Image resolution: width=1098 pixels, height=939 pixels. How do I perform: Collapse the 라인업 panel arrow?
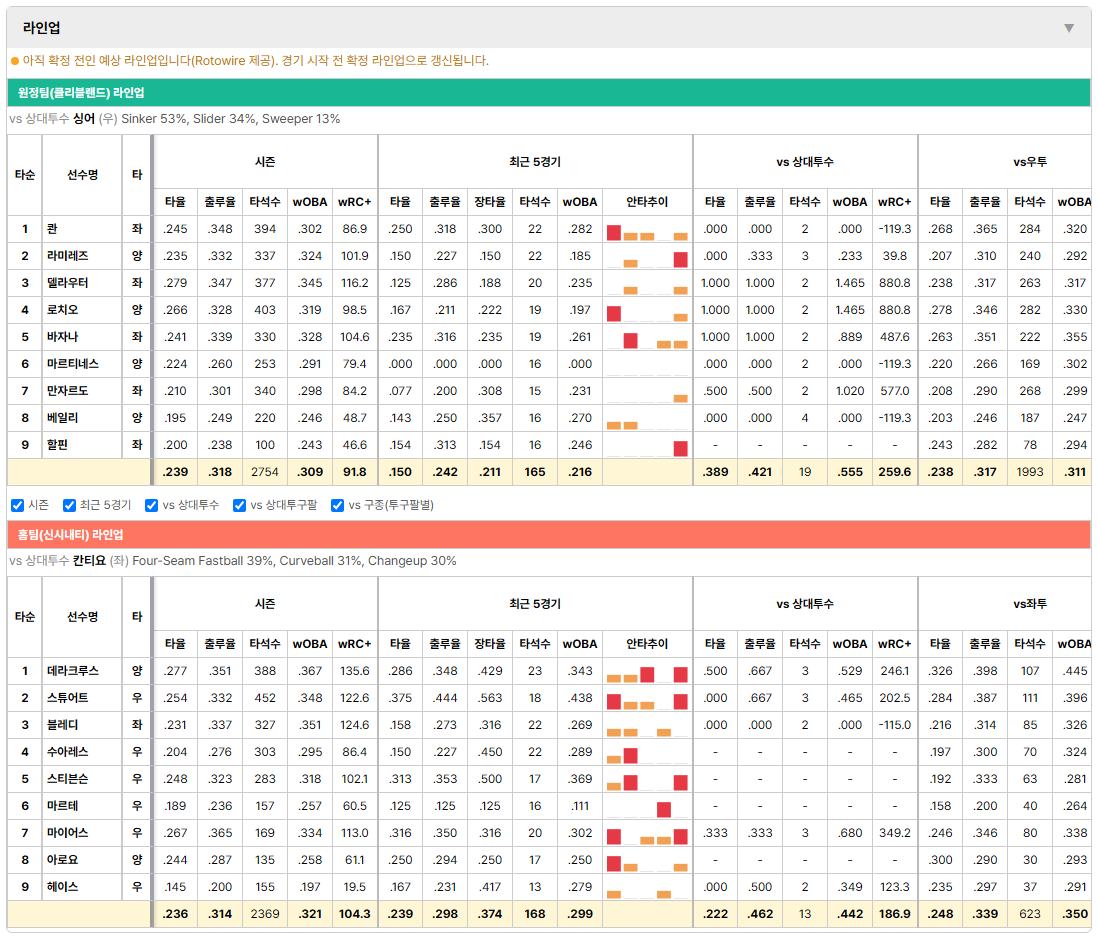[x=1069, y=28]
